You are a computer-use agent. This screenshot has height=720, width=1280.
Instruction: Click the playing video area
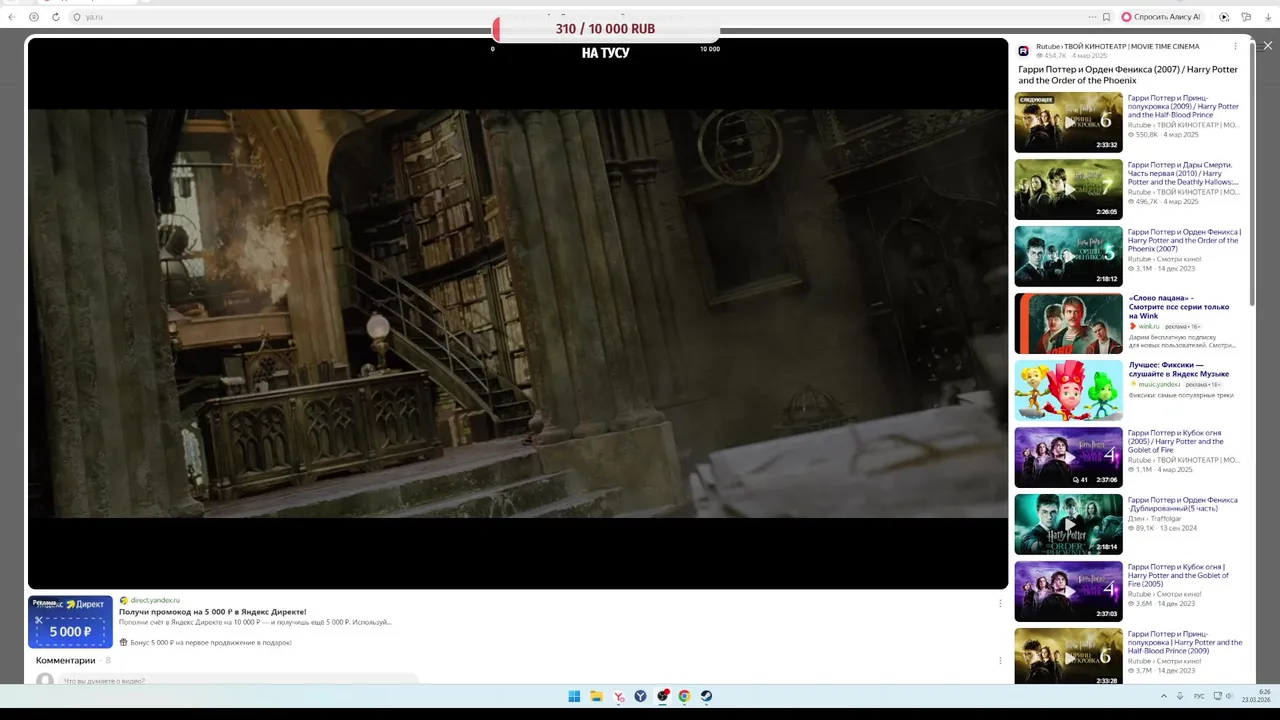518,313
